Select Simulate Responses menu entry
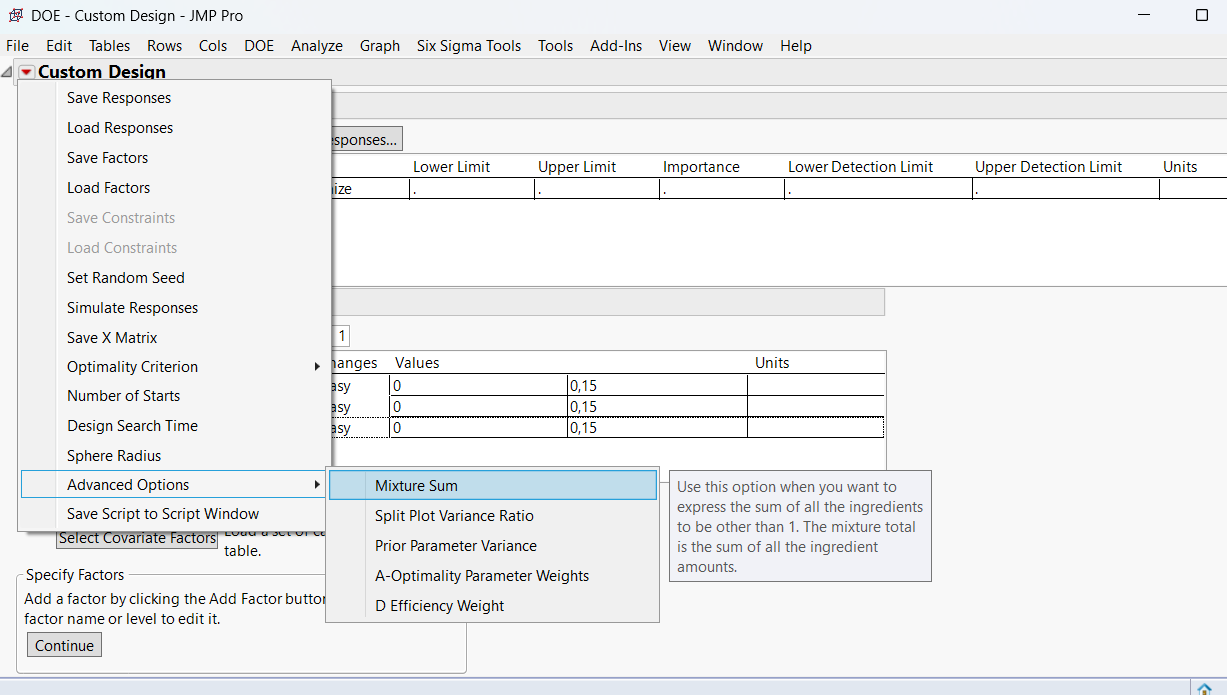Viewport: 1227px width, 695px height. click(x=132, y=308)
